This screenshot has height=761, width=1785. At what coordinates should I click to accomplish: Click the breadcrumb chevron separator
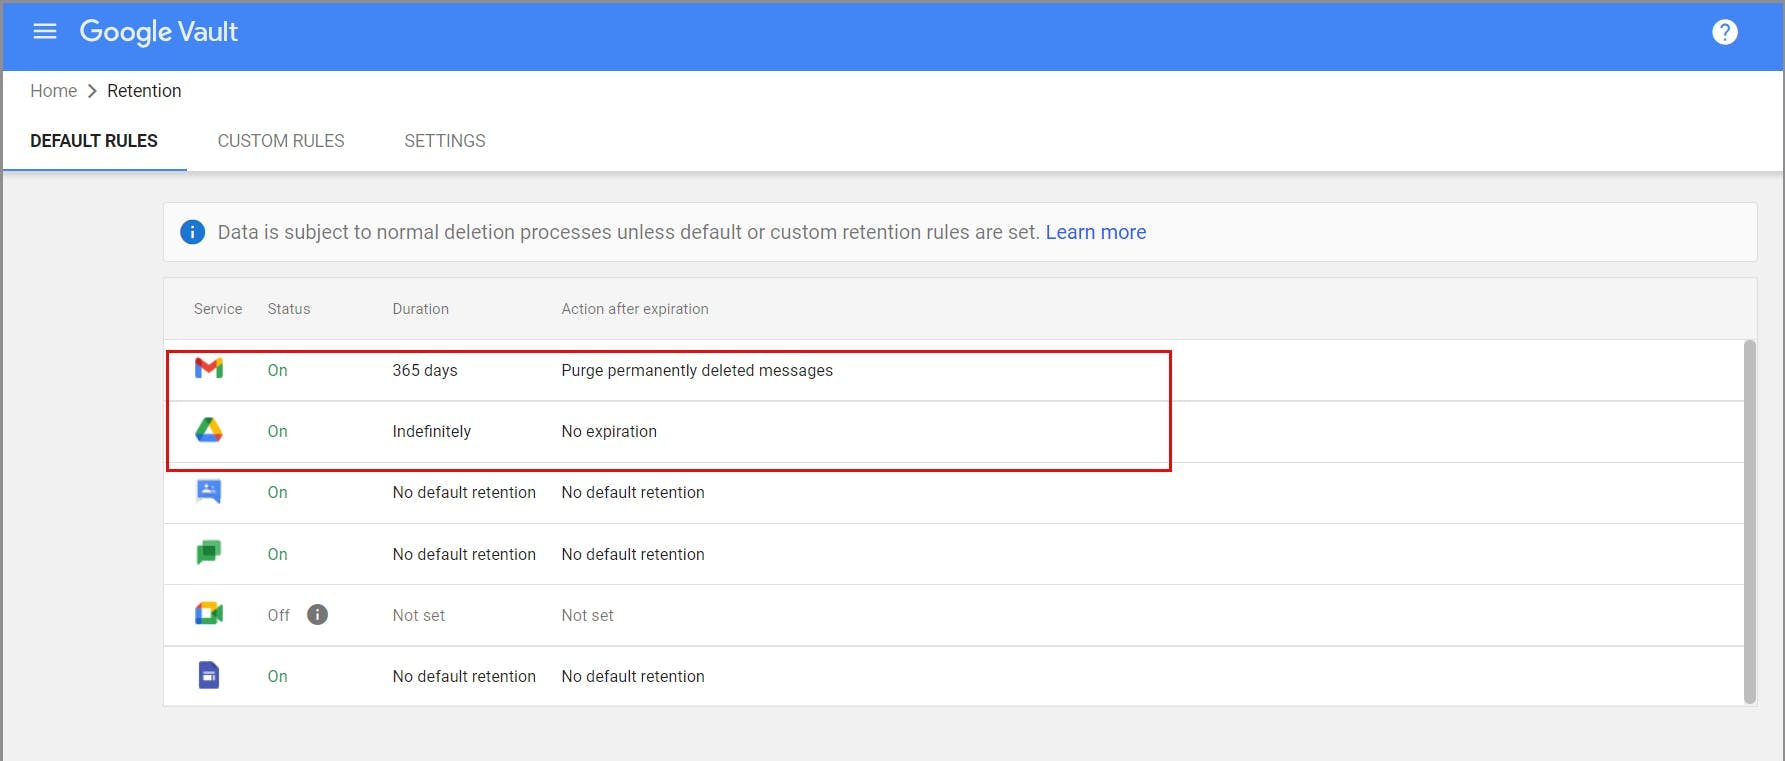click(x=92, y=91)
